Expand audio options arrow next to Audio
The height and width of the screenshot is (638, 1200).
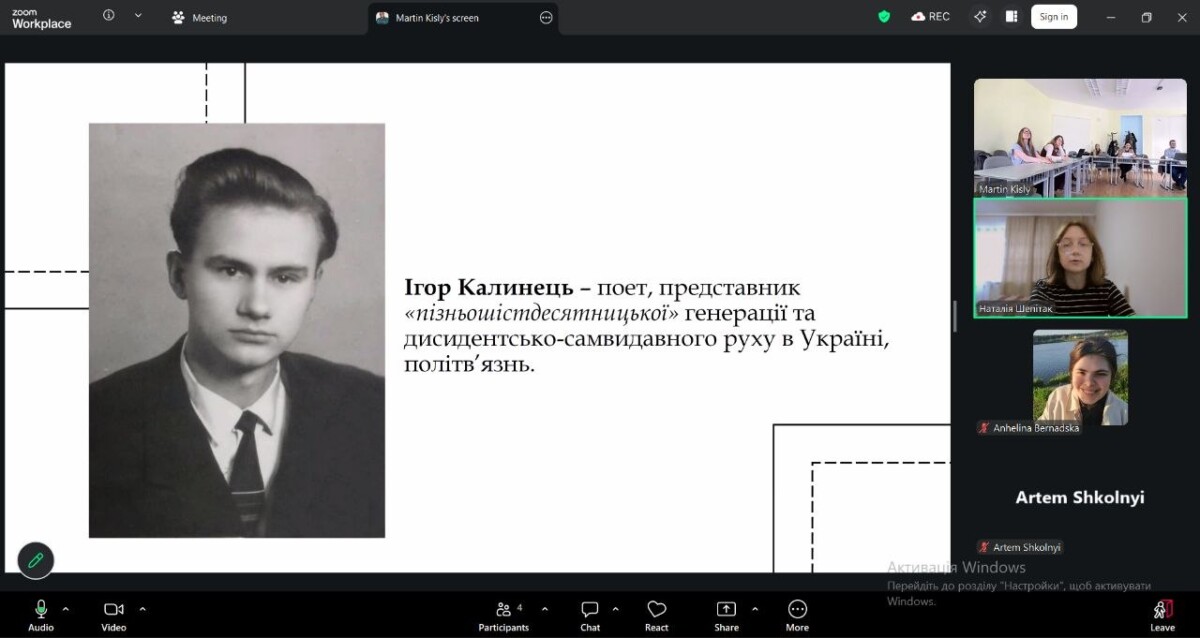click(66, 608)
